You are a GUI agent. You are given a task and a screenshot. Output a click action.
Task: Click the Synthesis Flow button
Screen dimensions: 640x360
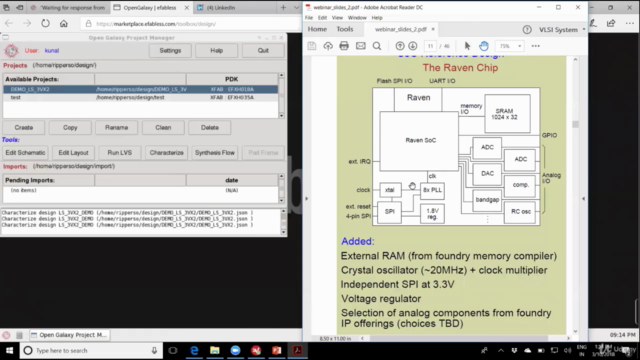pos(215,153)
